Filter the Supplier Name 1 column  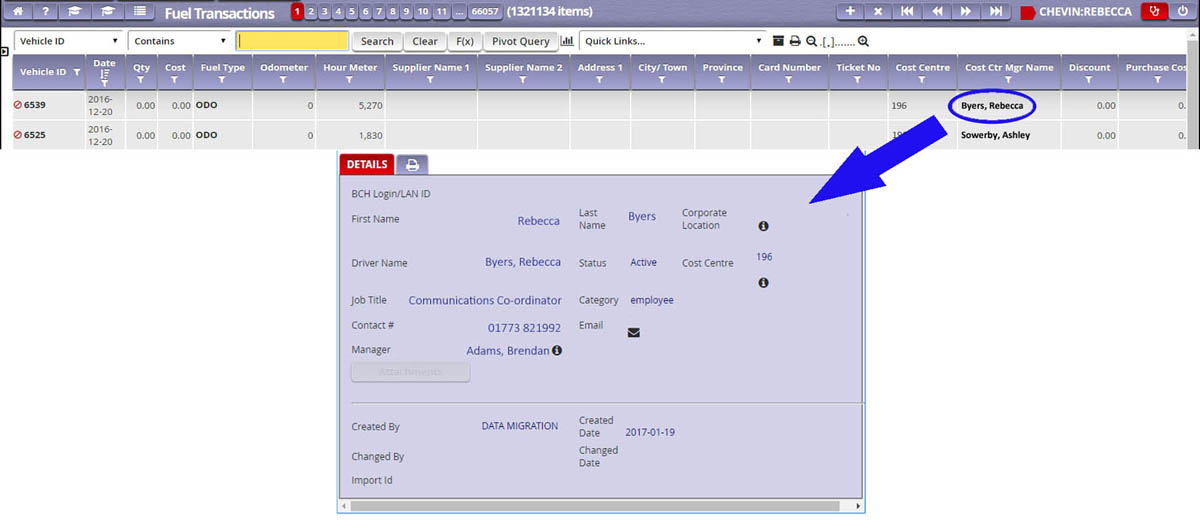(x=431, y=79)
